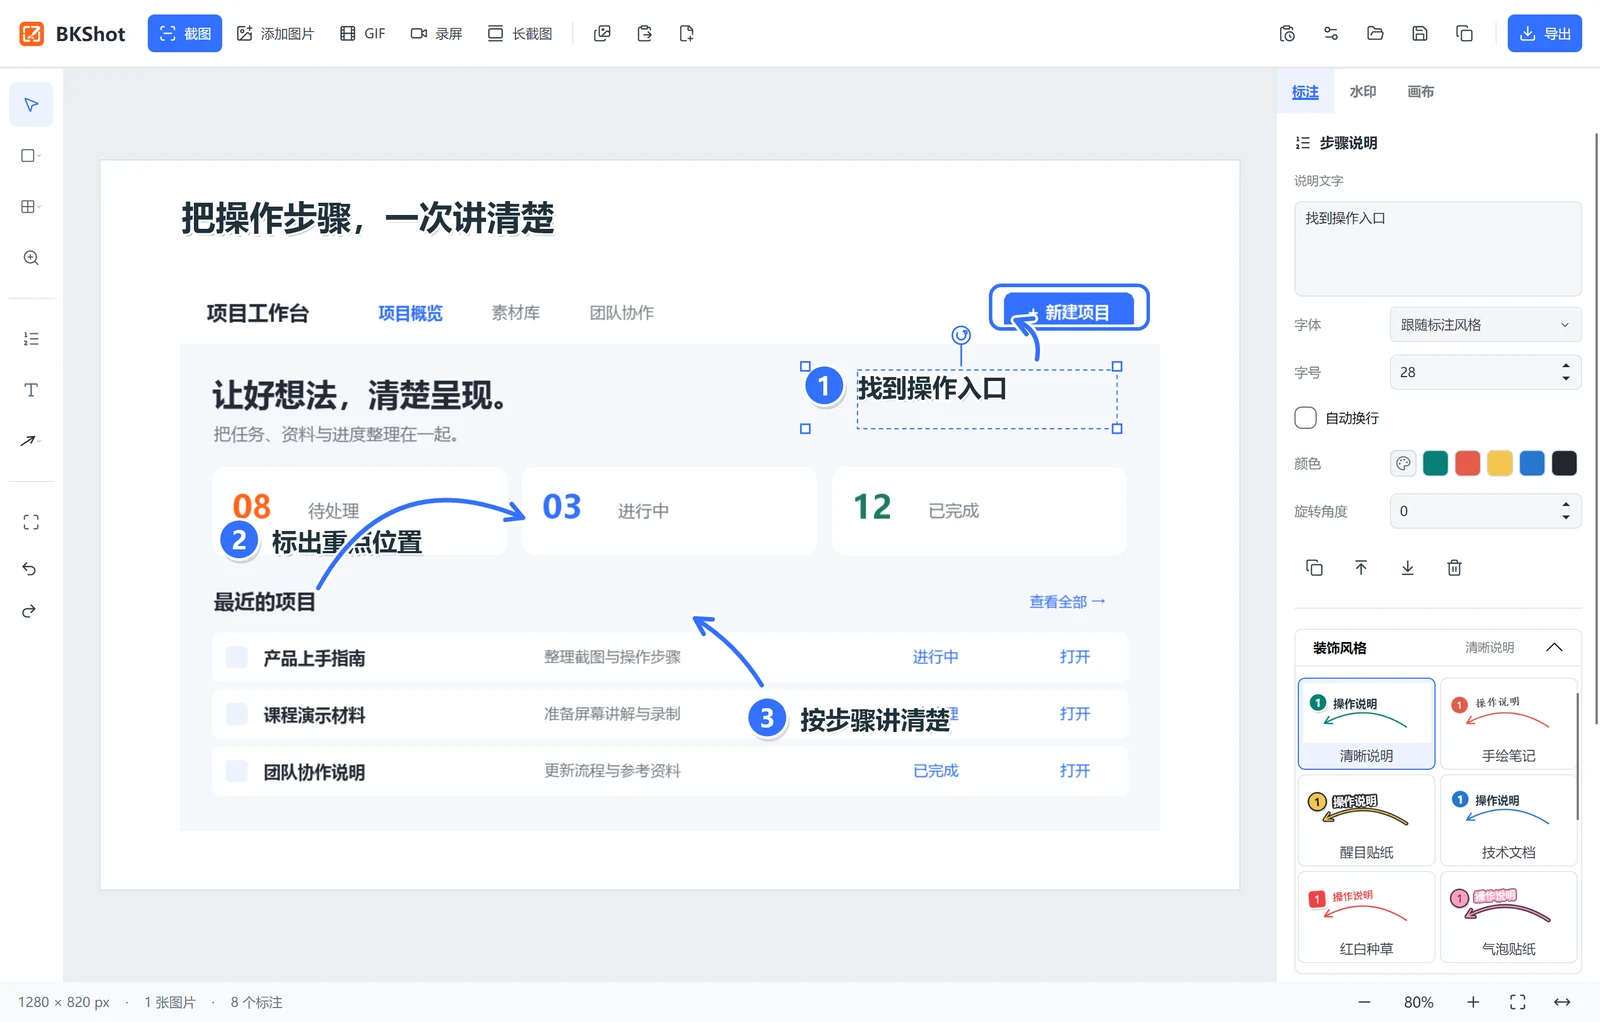Open the folder icon in top bar
1600x1022 pixels.
(1375, 33)
